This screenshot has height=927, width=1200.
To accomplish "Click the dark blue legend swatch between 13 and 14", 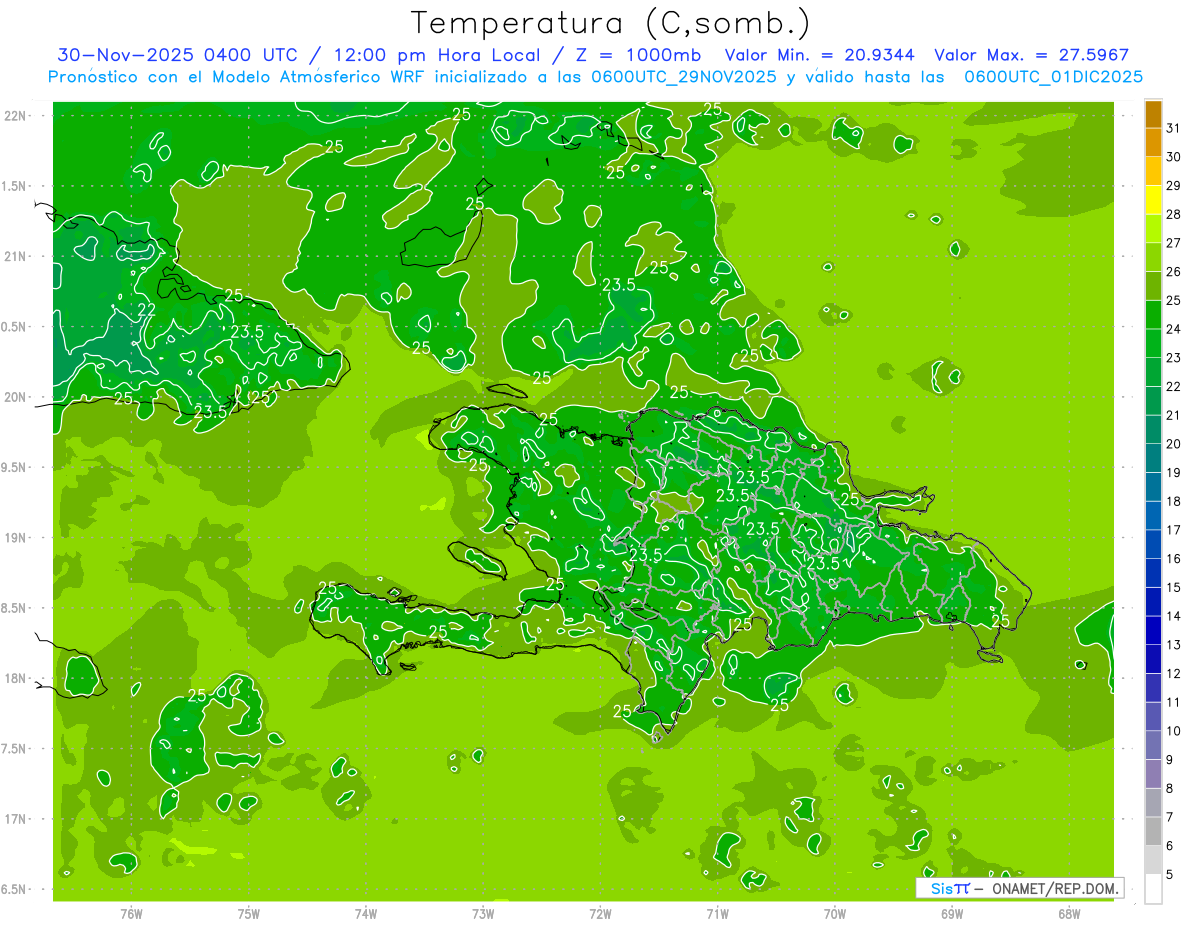I will click(1153, 631).
